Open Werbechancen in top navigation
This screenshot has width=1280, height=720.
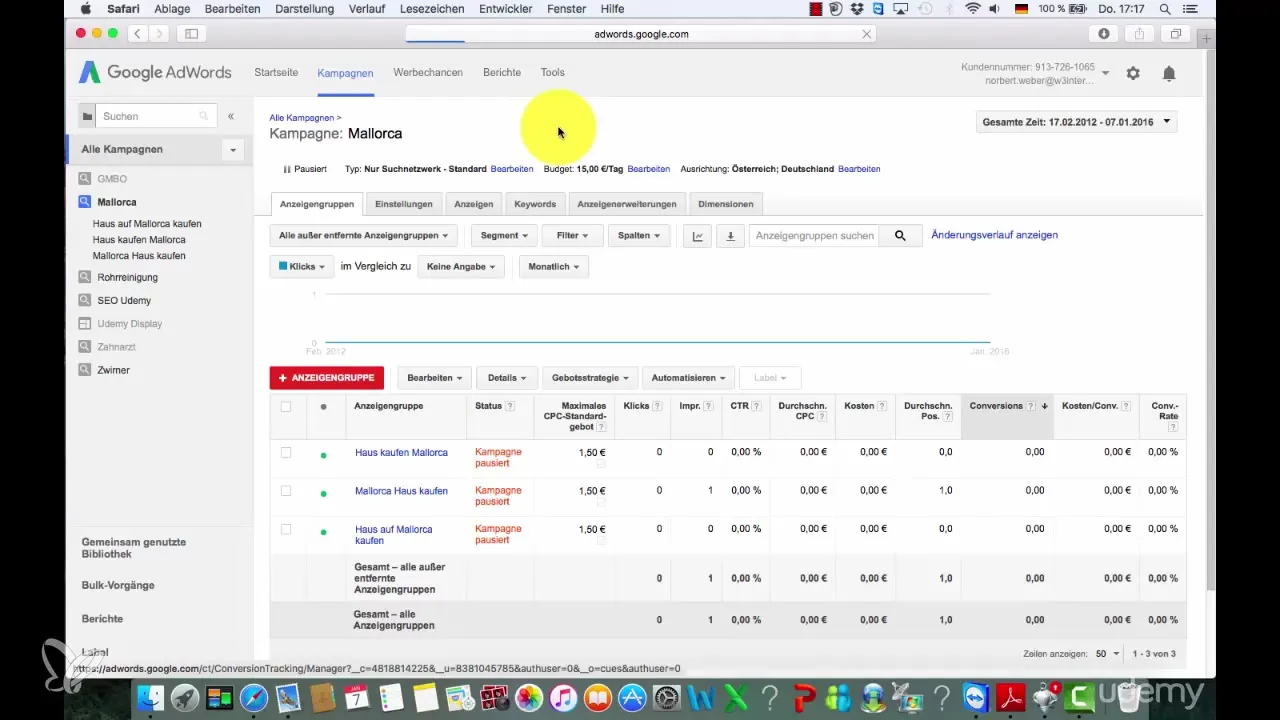(428, 73)
